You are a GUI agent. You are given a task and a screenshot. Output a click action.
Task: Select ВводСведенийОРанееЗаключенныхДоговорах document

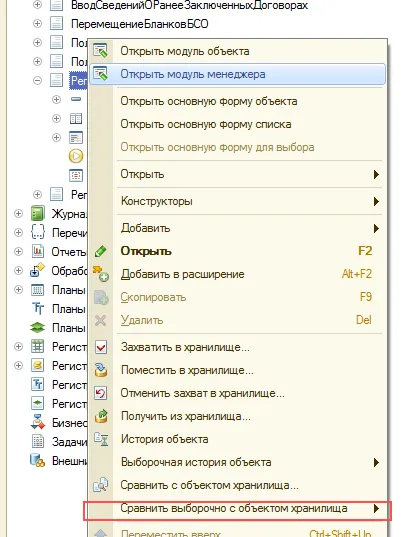pyautogui.click(x=189, y=5)
